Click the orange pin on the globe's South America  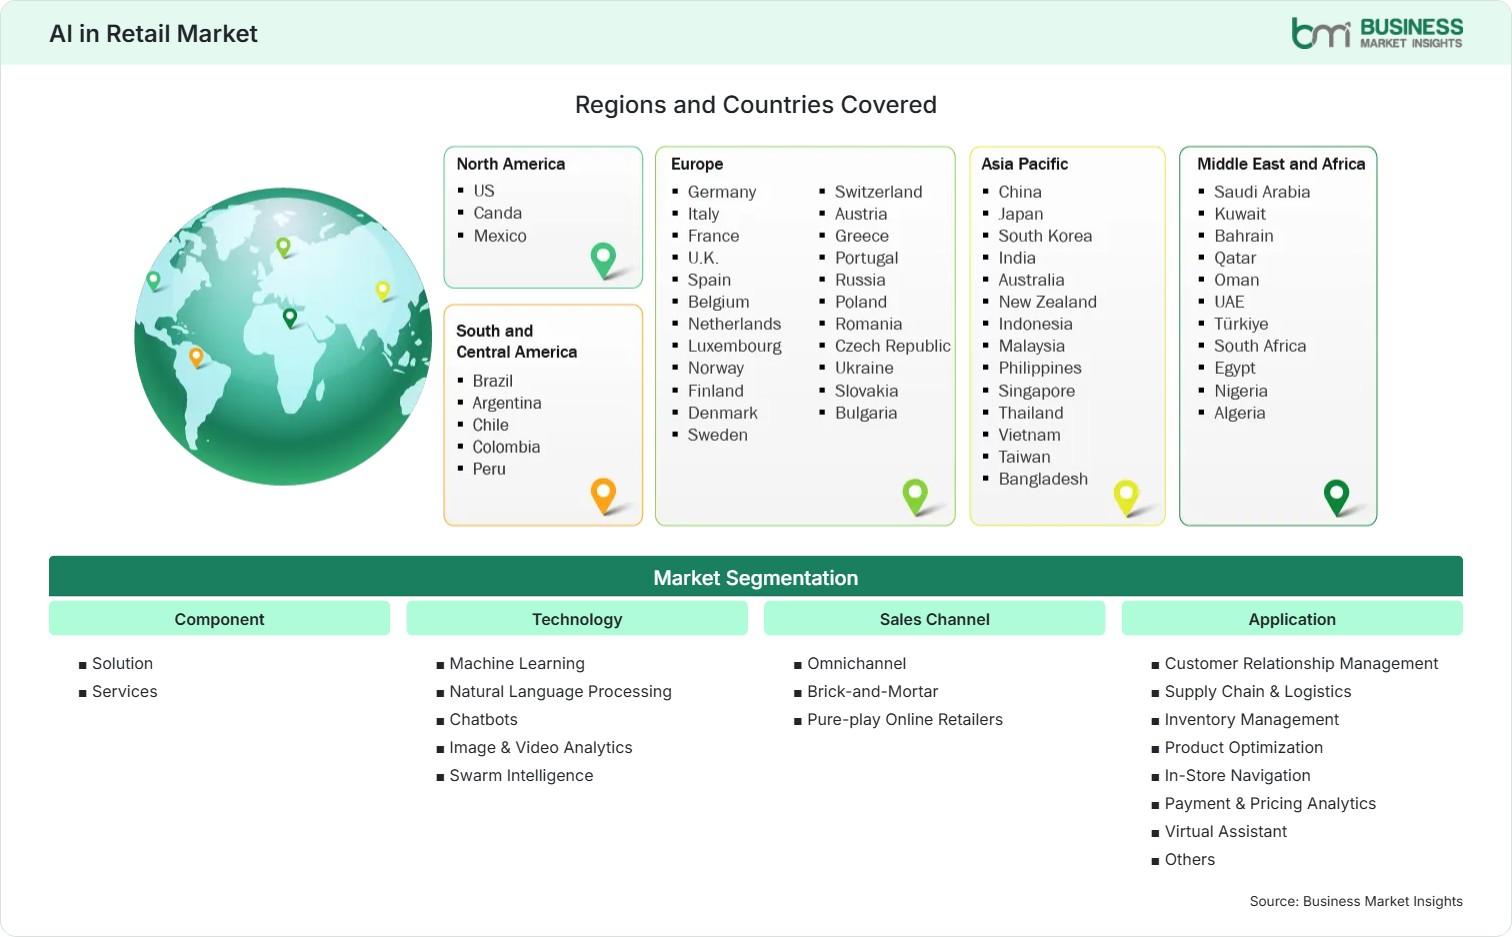coord(196,357)
